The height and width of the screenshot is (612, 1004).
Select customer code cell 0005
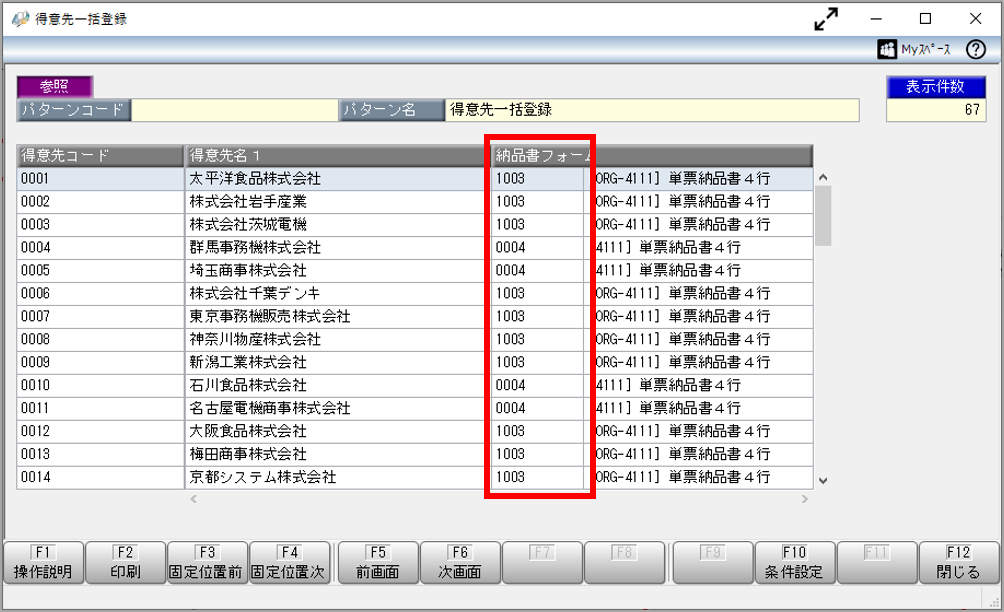click(x=101, y=271)
